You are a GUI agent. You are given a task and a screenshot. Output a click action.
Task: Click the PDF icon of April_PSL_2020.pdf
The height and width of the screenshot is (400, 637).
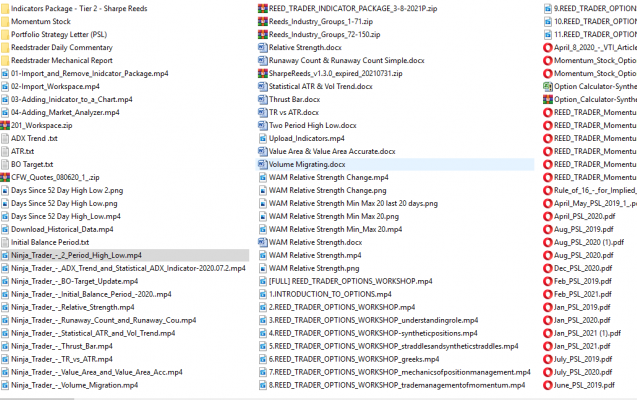click(548, 216)
